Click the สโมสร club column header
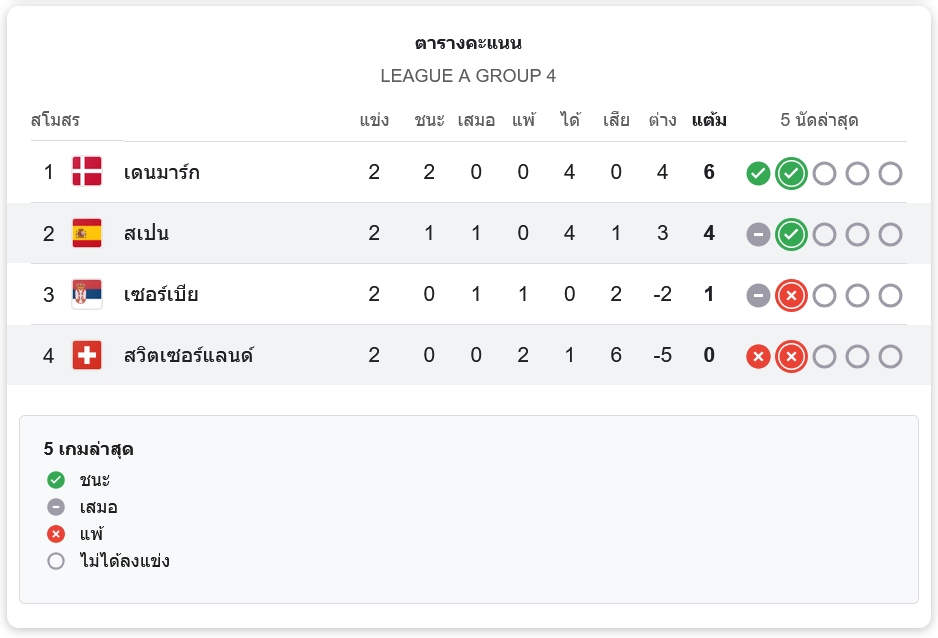938x638 pixels. tap(55, 121)
